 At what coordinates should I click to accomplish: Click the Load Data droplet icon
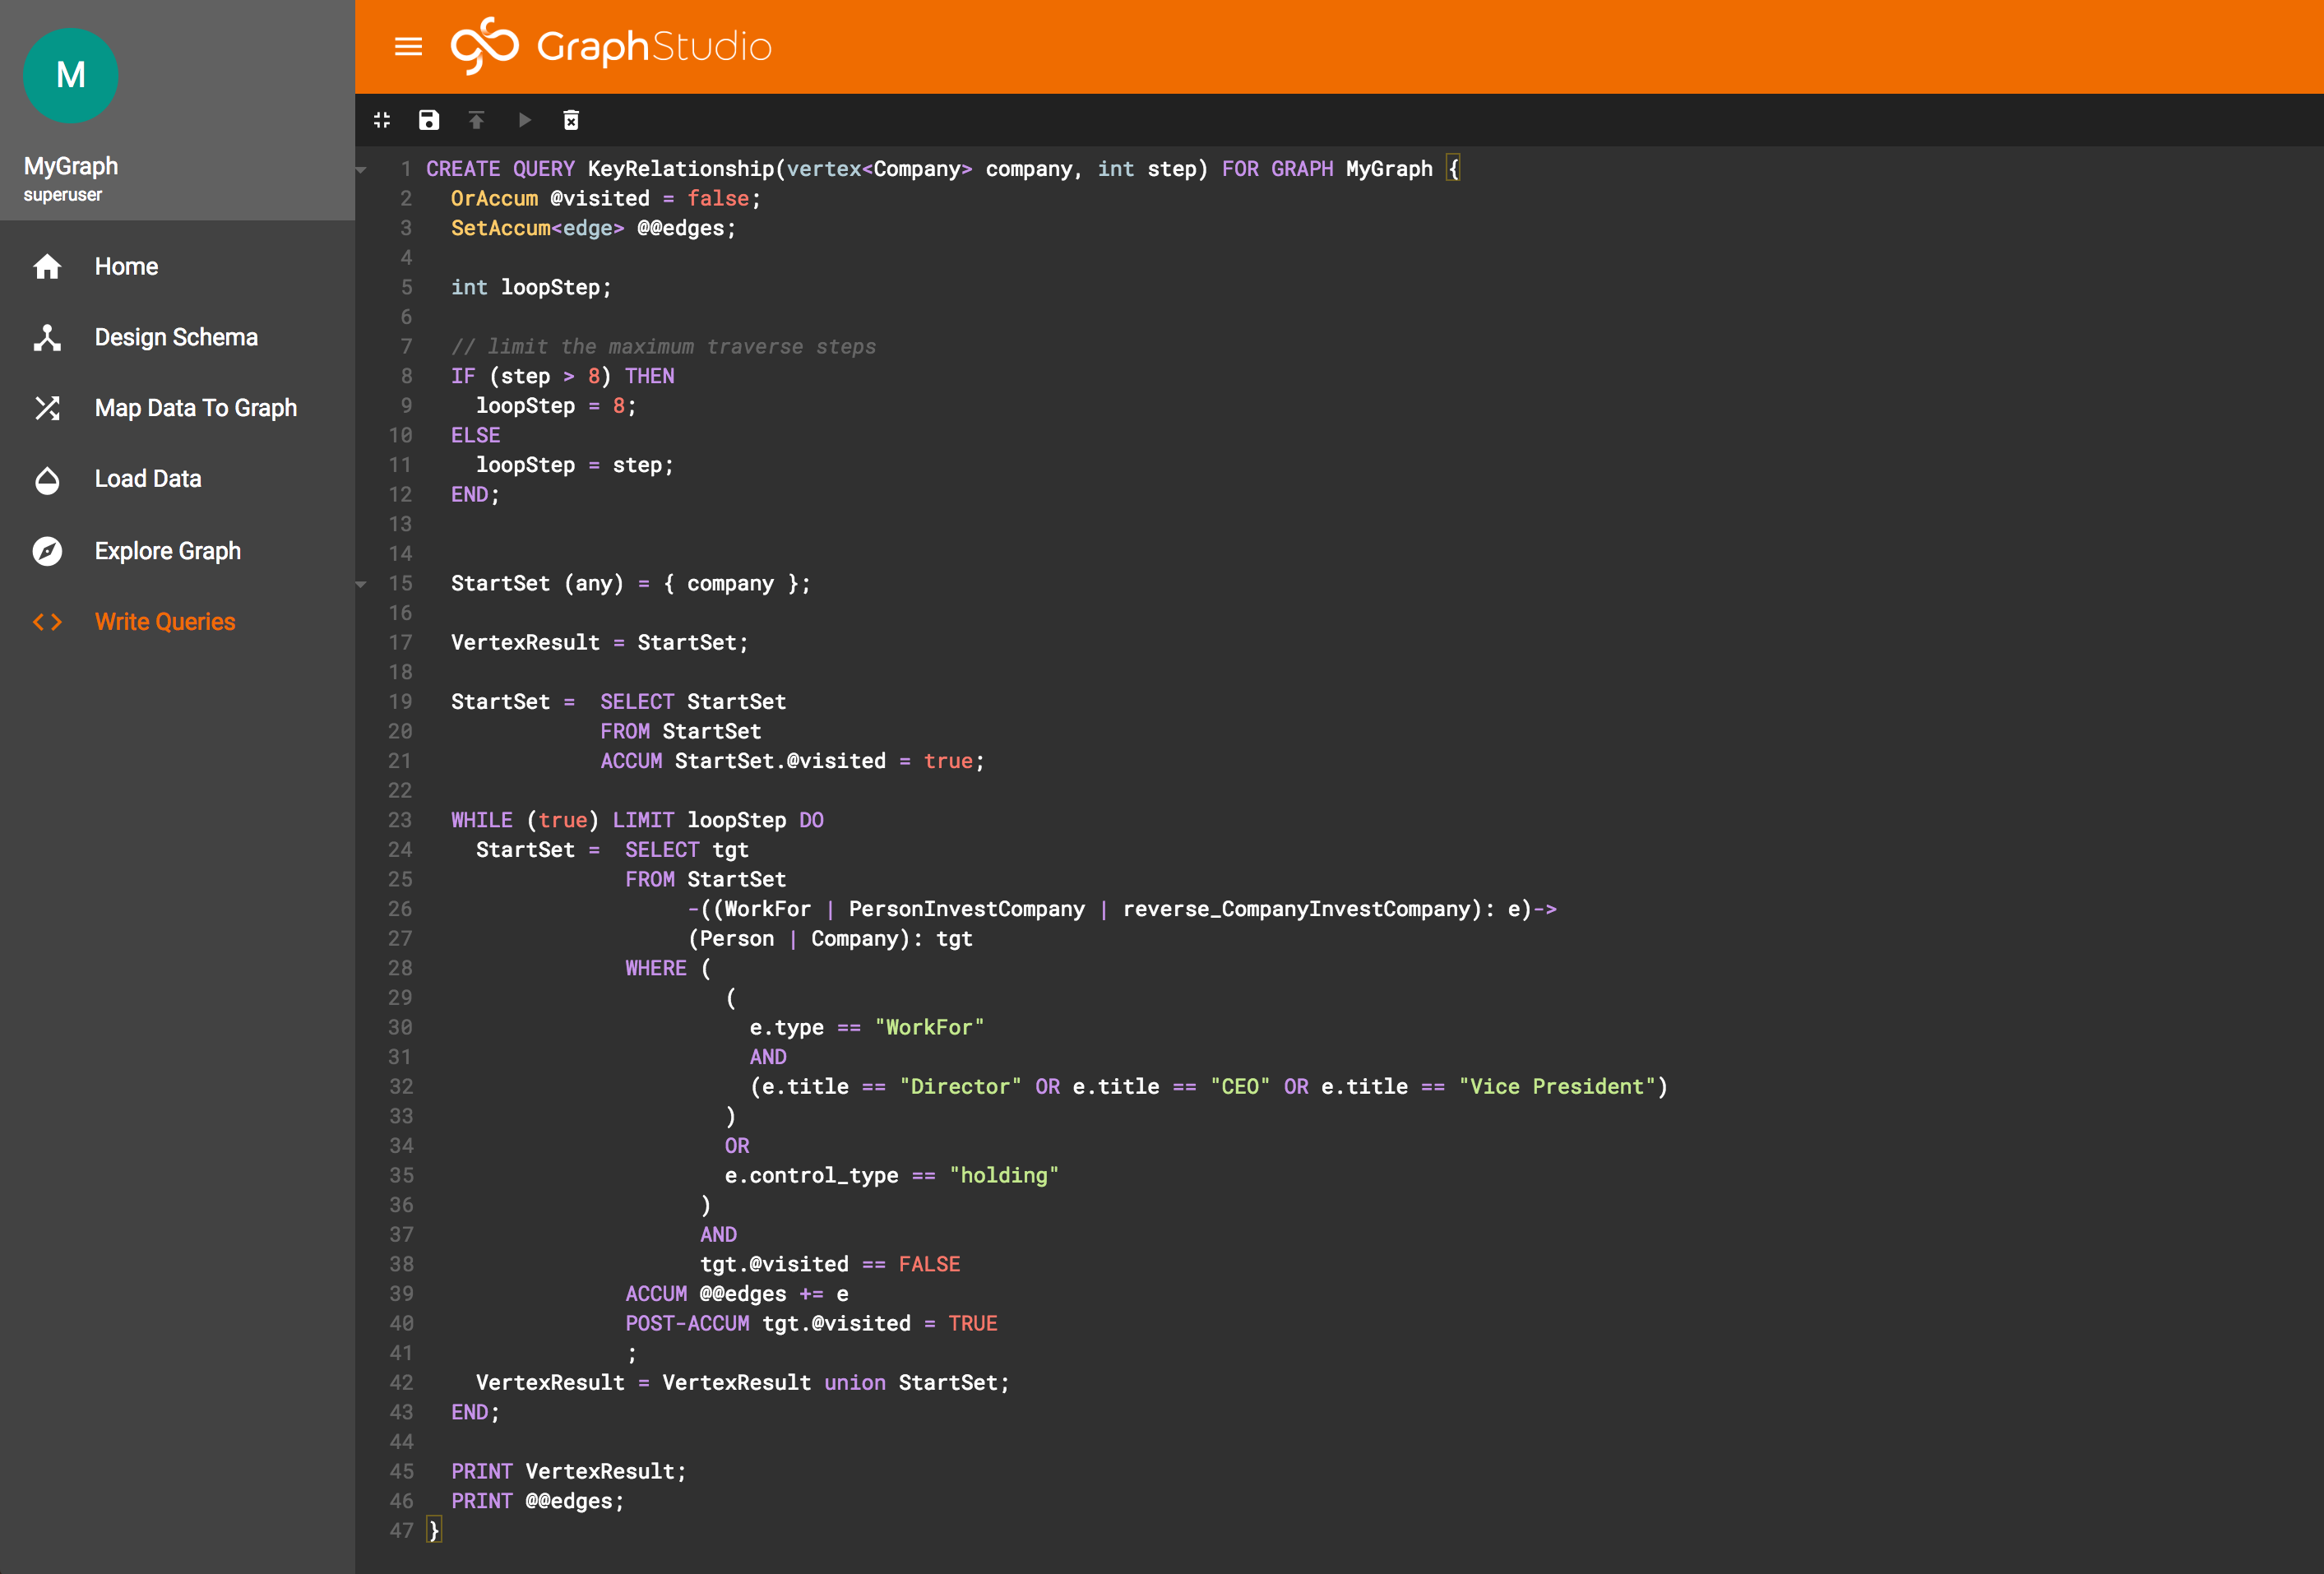[x=47, y=480]
